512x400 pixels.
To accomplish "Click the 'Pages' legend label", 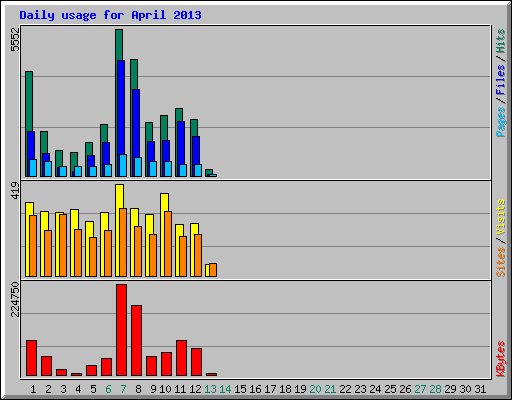I will 500,122.
